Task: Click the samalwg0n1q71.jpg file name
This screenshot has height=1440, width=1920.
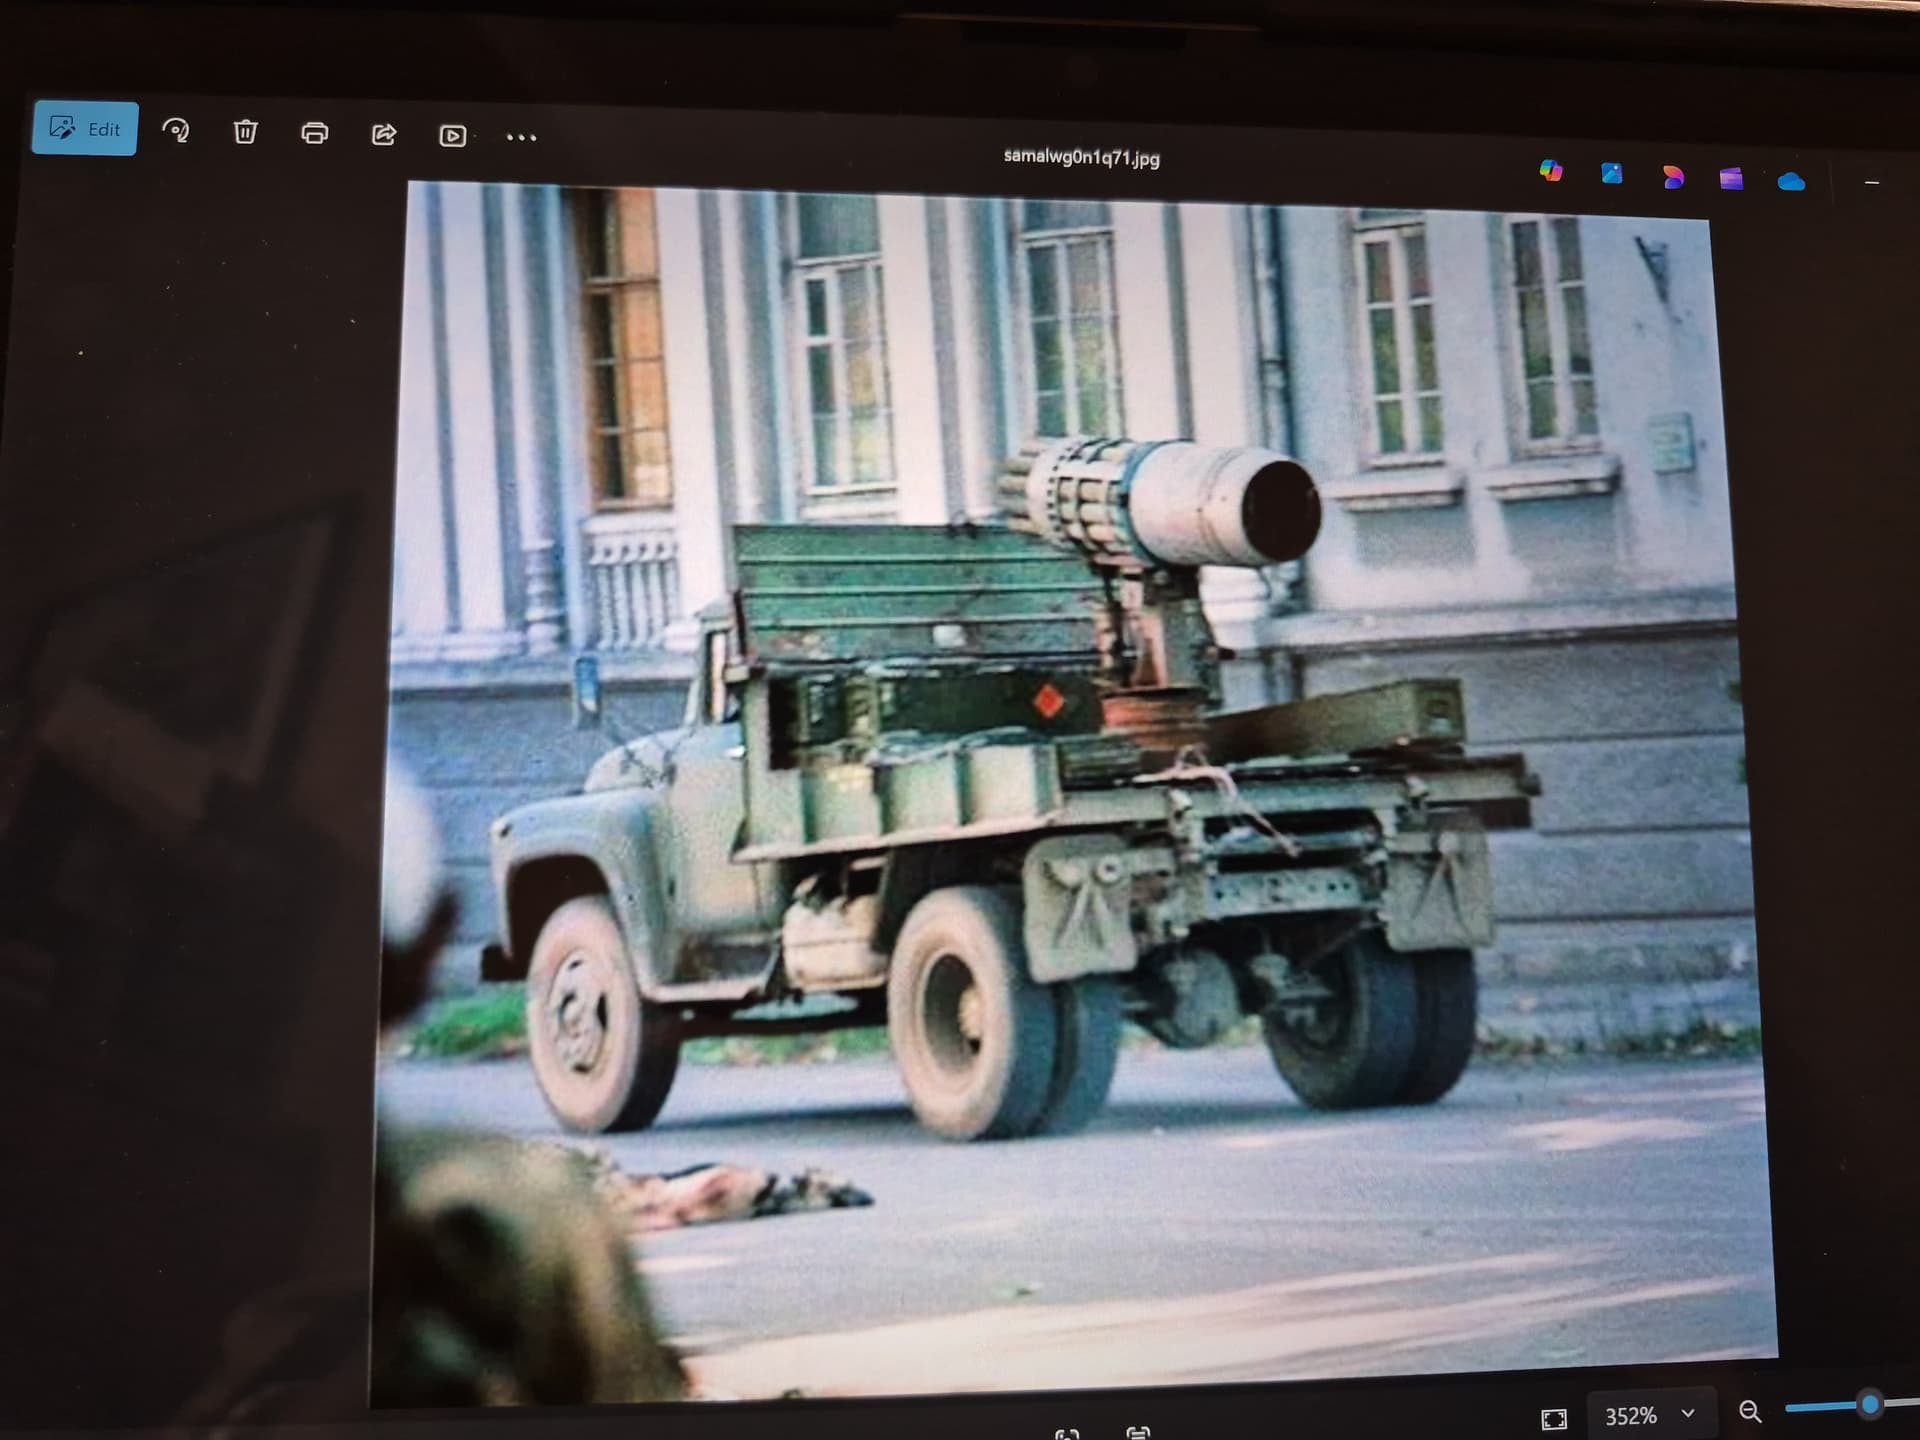Action: pos(1081,158)
